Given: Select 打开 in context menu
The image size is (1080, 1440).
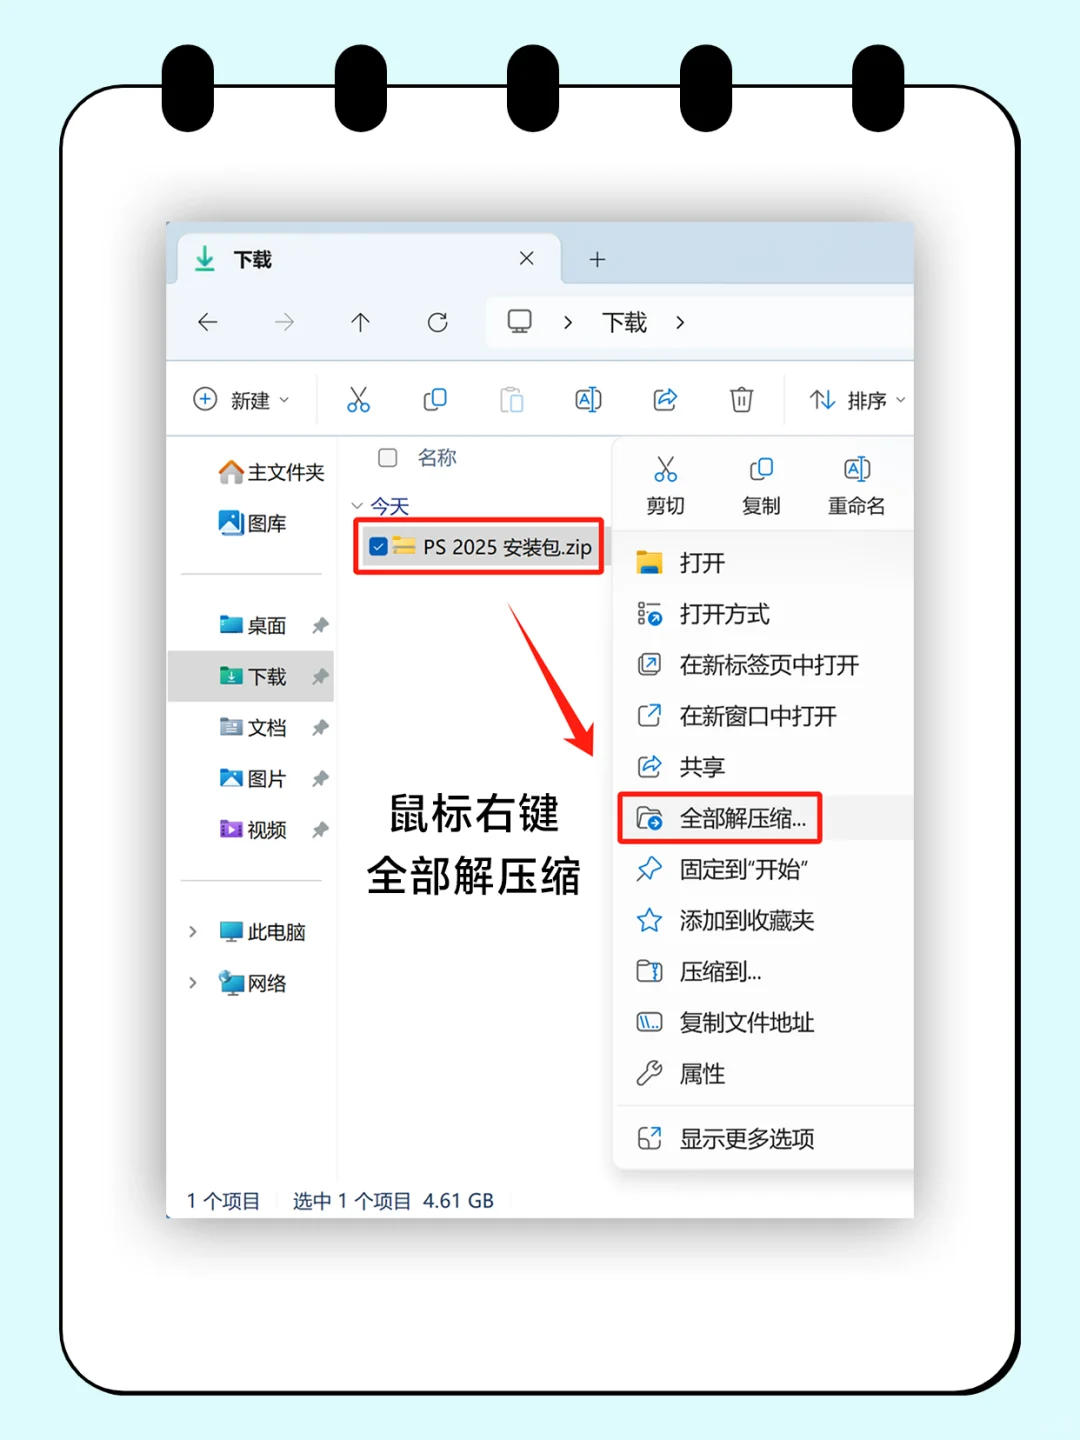Looking at the screenshot, I should pyautogui.click(x=764, y=563).
